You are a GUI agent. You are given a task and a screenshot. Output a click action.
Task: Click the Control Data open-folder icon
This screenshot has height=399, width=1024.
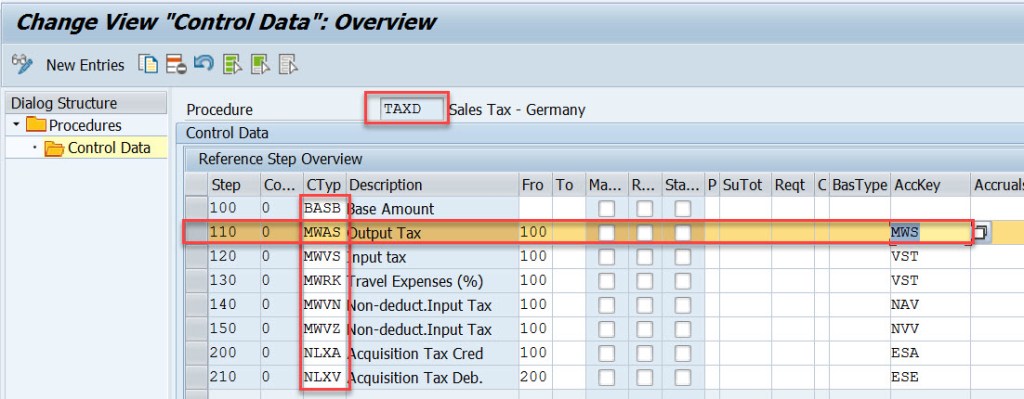click(55, 148)
